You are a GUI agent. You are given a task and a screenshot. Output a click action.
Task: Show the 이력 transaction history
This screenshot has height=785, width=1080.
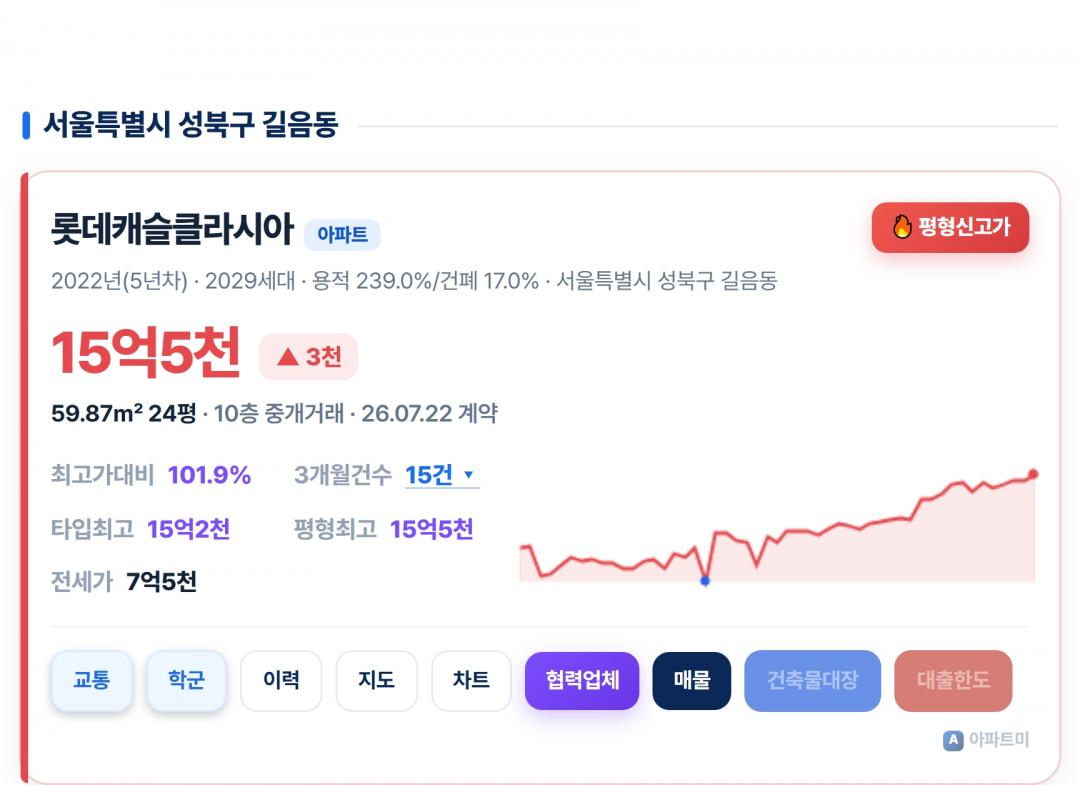click(x=281, y=680)
